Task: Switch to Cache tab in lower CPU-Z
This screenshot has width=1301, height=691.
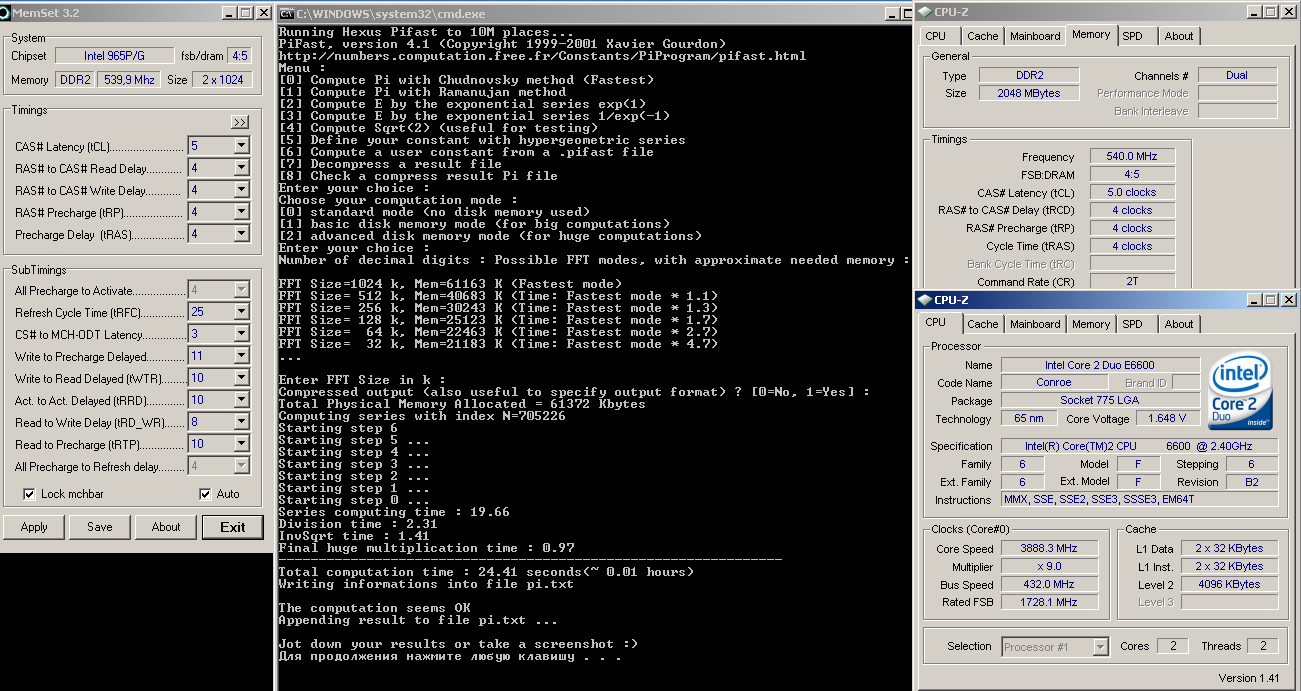Action: [x=983, y=324]
